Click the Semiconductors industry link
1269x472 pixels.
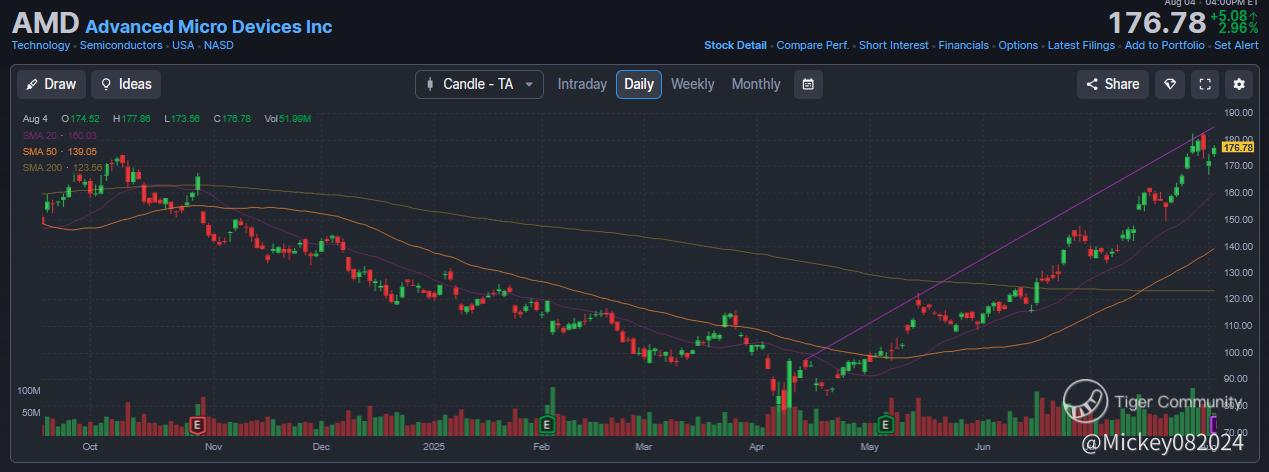tap(120, 45)
